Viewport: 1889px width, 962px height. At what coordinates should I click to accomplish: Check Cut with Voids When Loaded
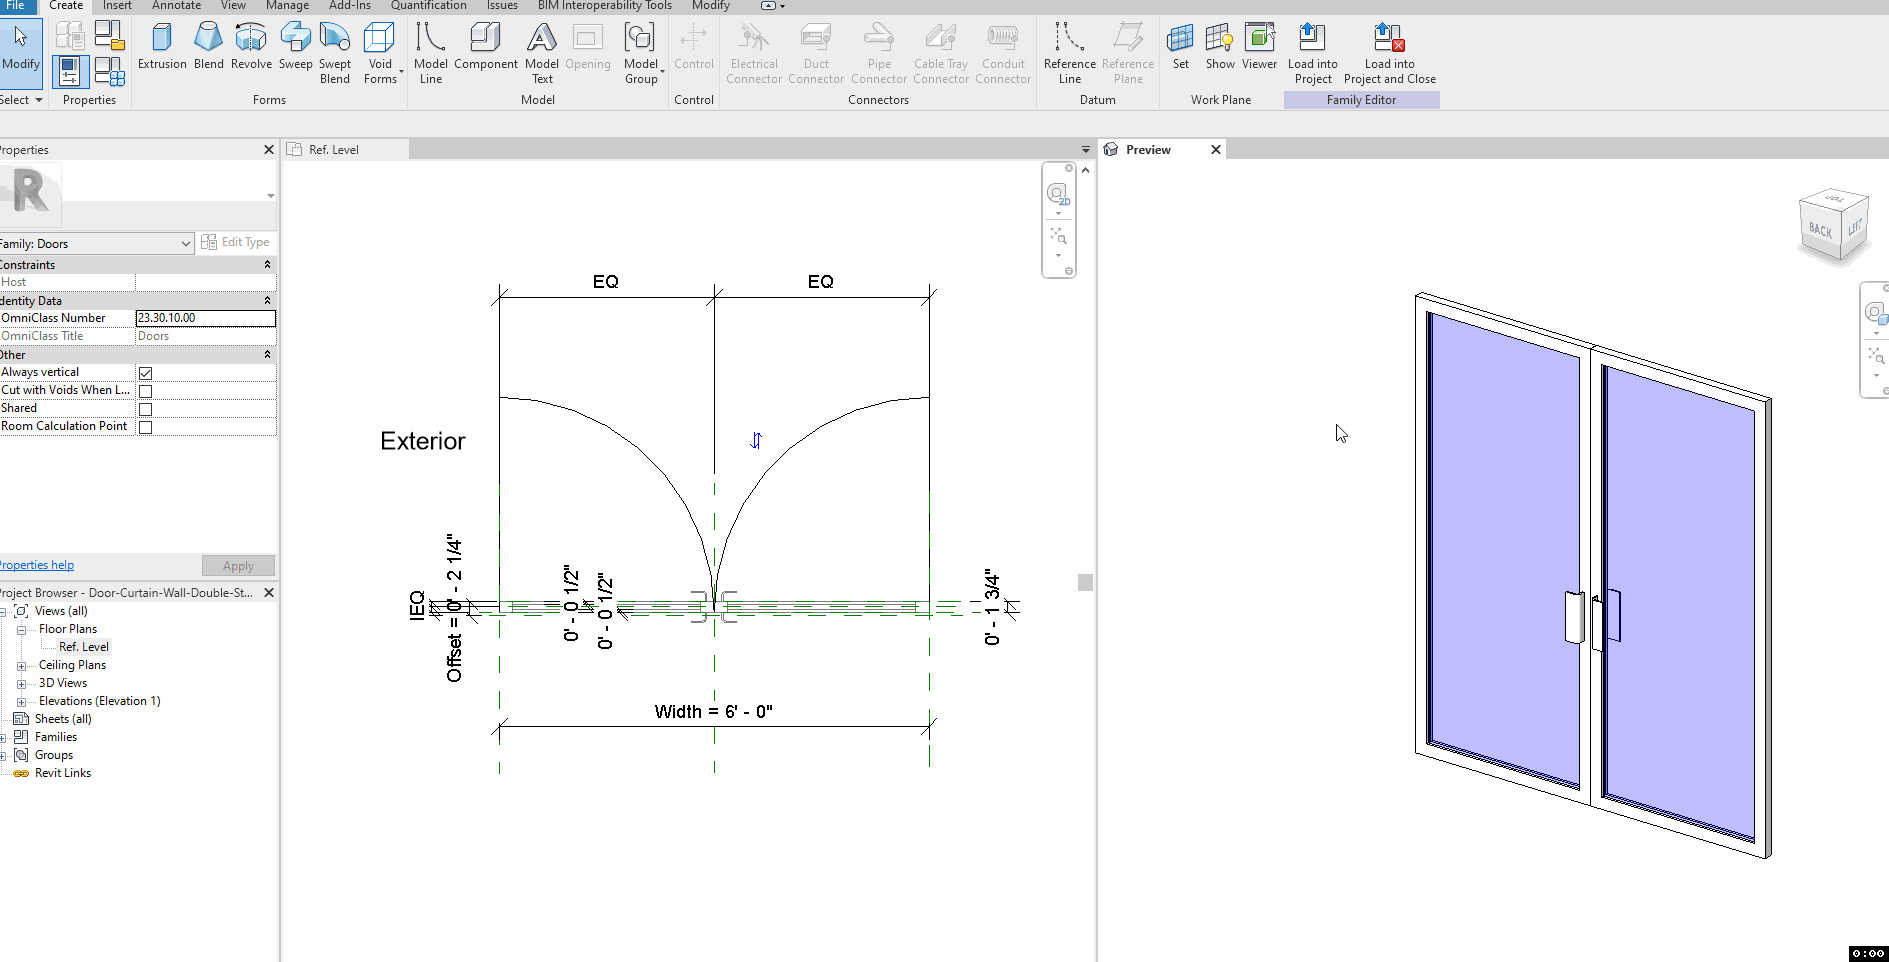(145, 391)
